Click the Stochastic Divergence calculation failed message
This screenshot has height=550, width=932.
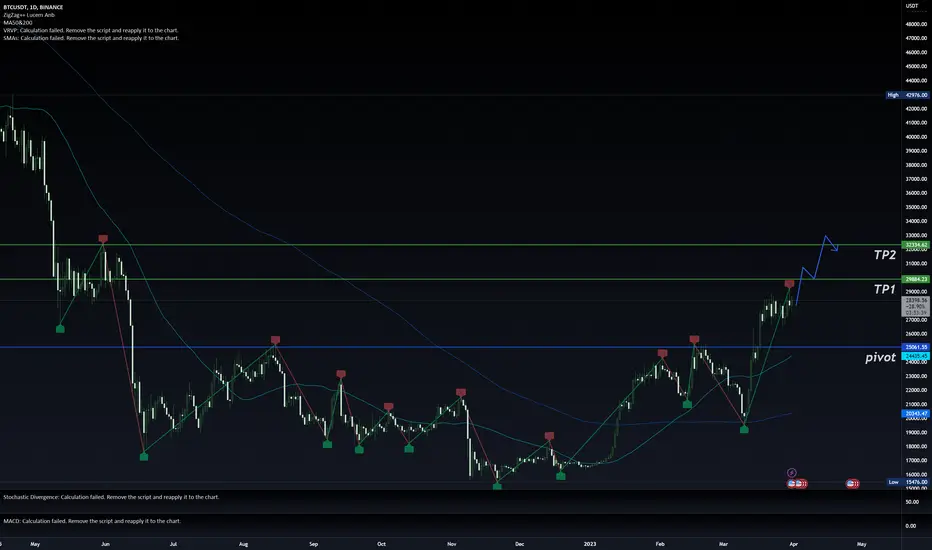[x=111, y=497]
